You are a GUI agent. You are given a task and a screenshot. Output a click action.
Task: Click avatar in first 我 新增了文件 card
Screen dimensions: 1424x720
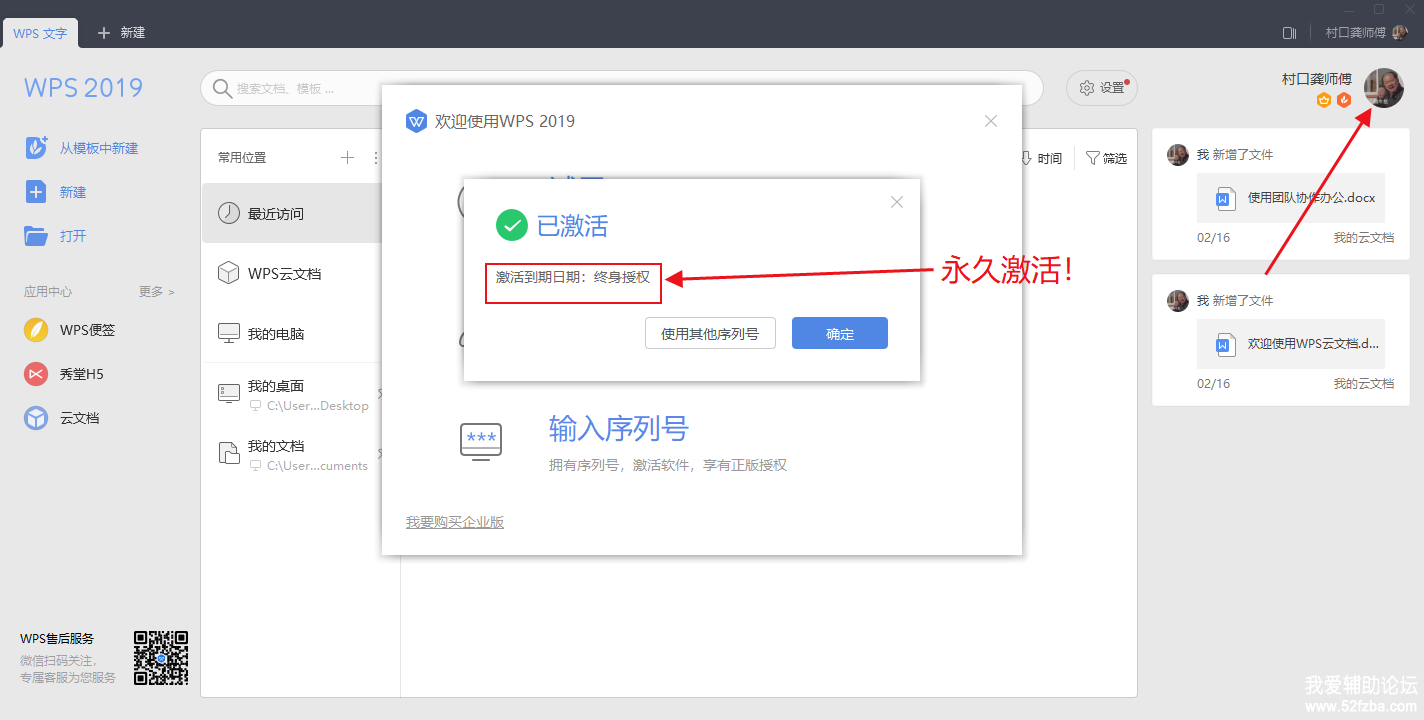(x=1178, y=155)
